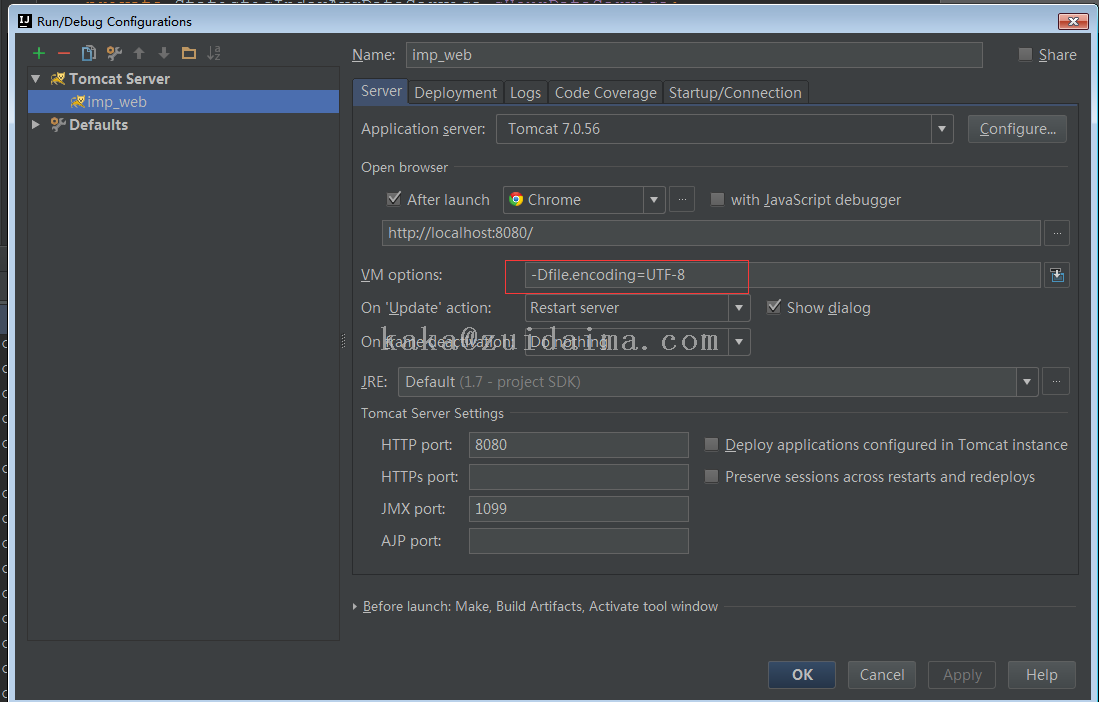Viewport: 1099px width, 702px height.
Task: Click the Chrome browser icon
Action: pyautogui.click(x=516, y=200)
